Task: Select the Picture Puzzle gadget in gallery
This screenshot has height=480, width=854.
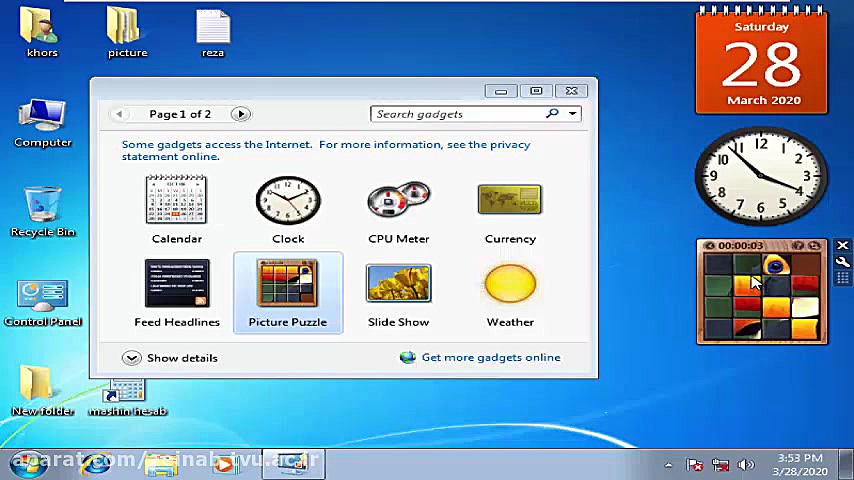Action: 288,293
